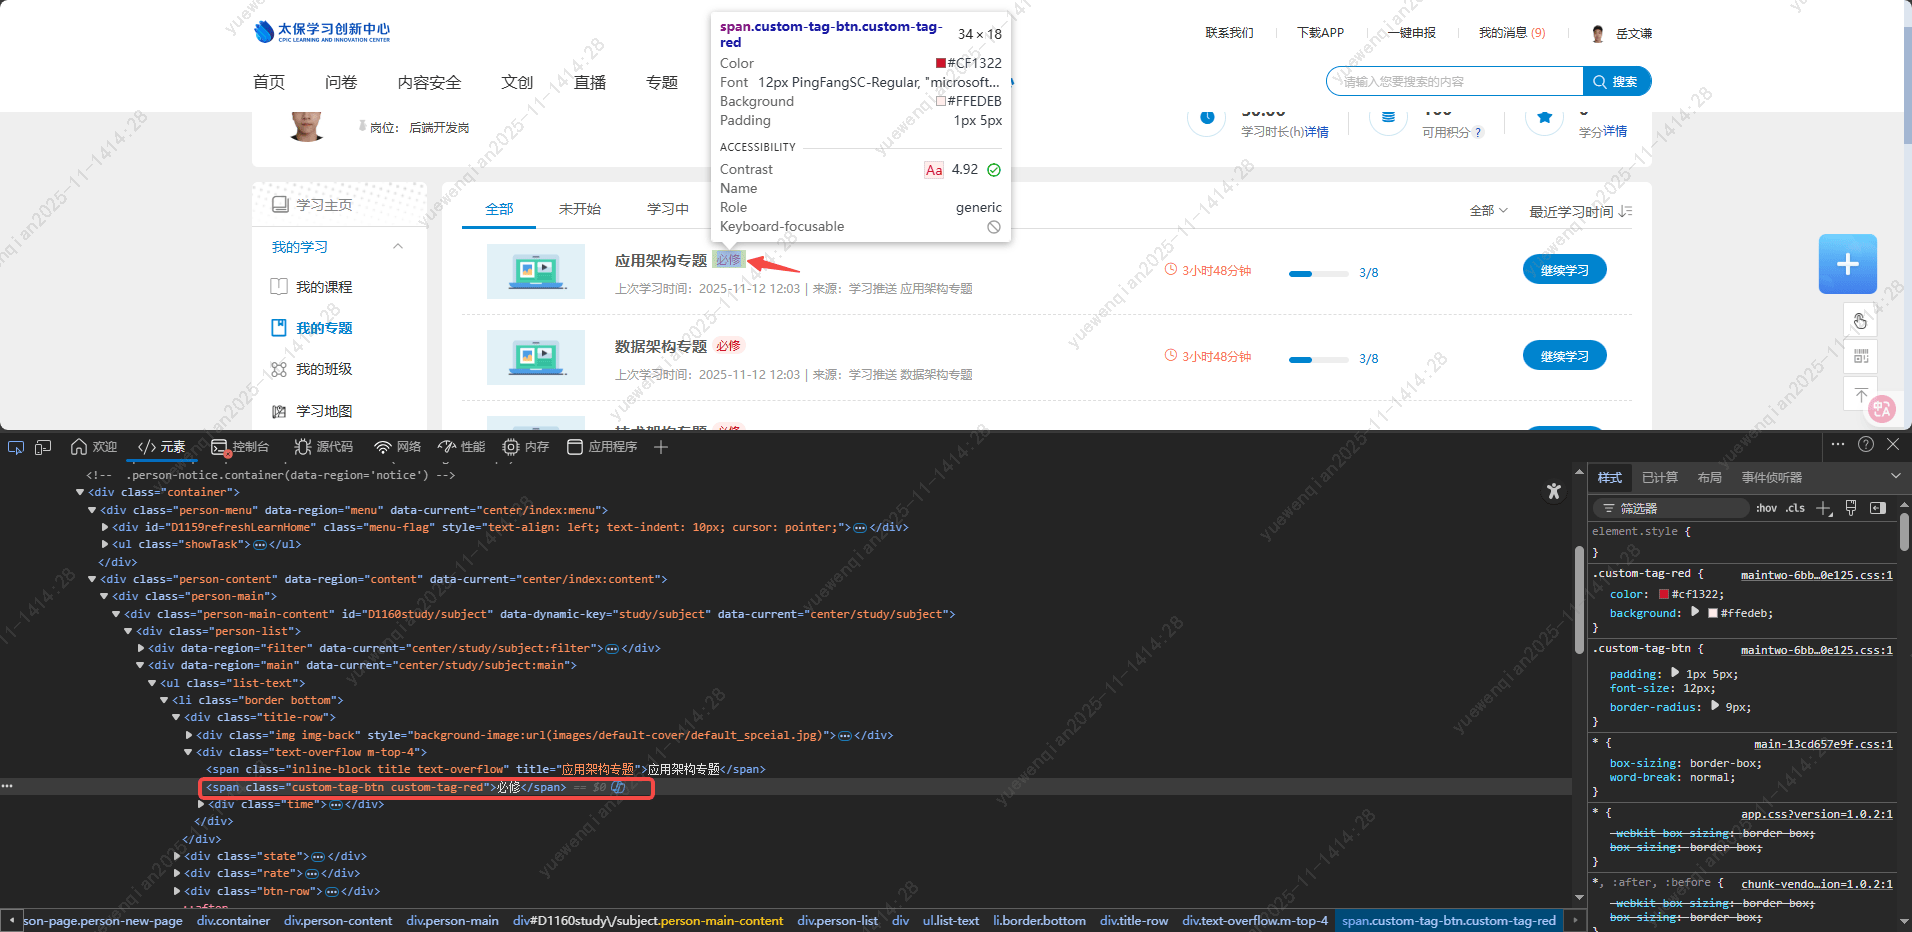Select the inspect element picker tool
1912x932 pixels.
coord(15,447)
